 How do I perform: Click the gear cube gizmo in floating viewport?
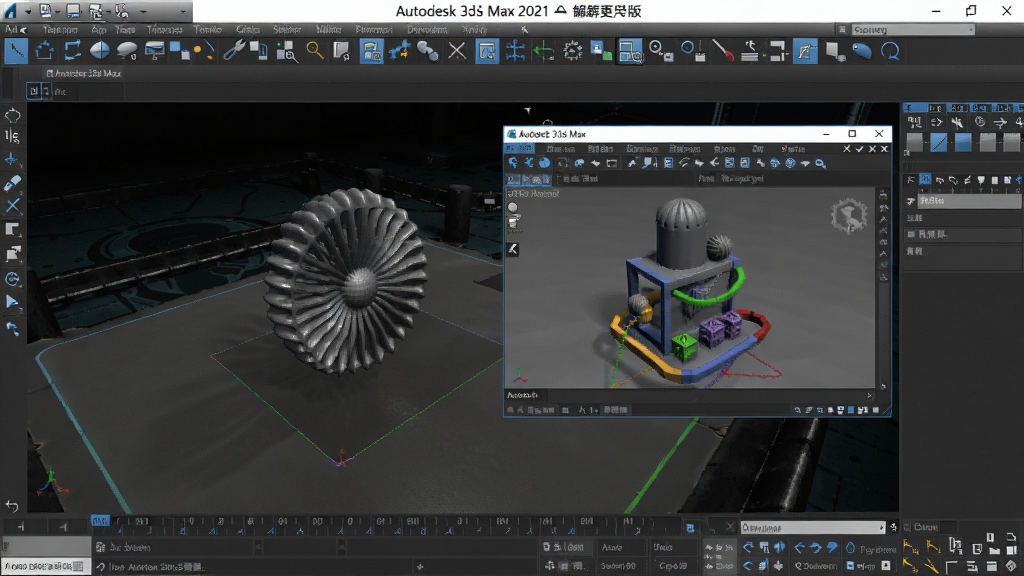849,216
